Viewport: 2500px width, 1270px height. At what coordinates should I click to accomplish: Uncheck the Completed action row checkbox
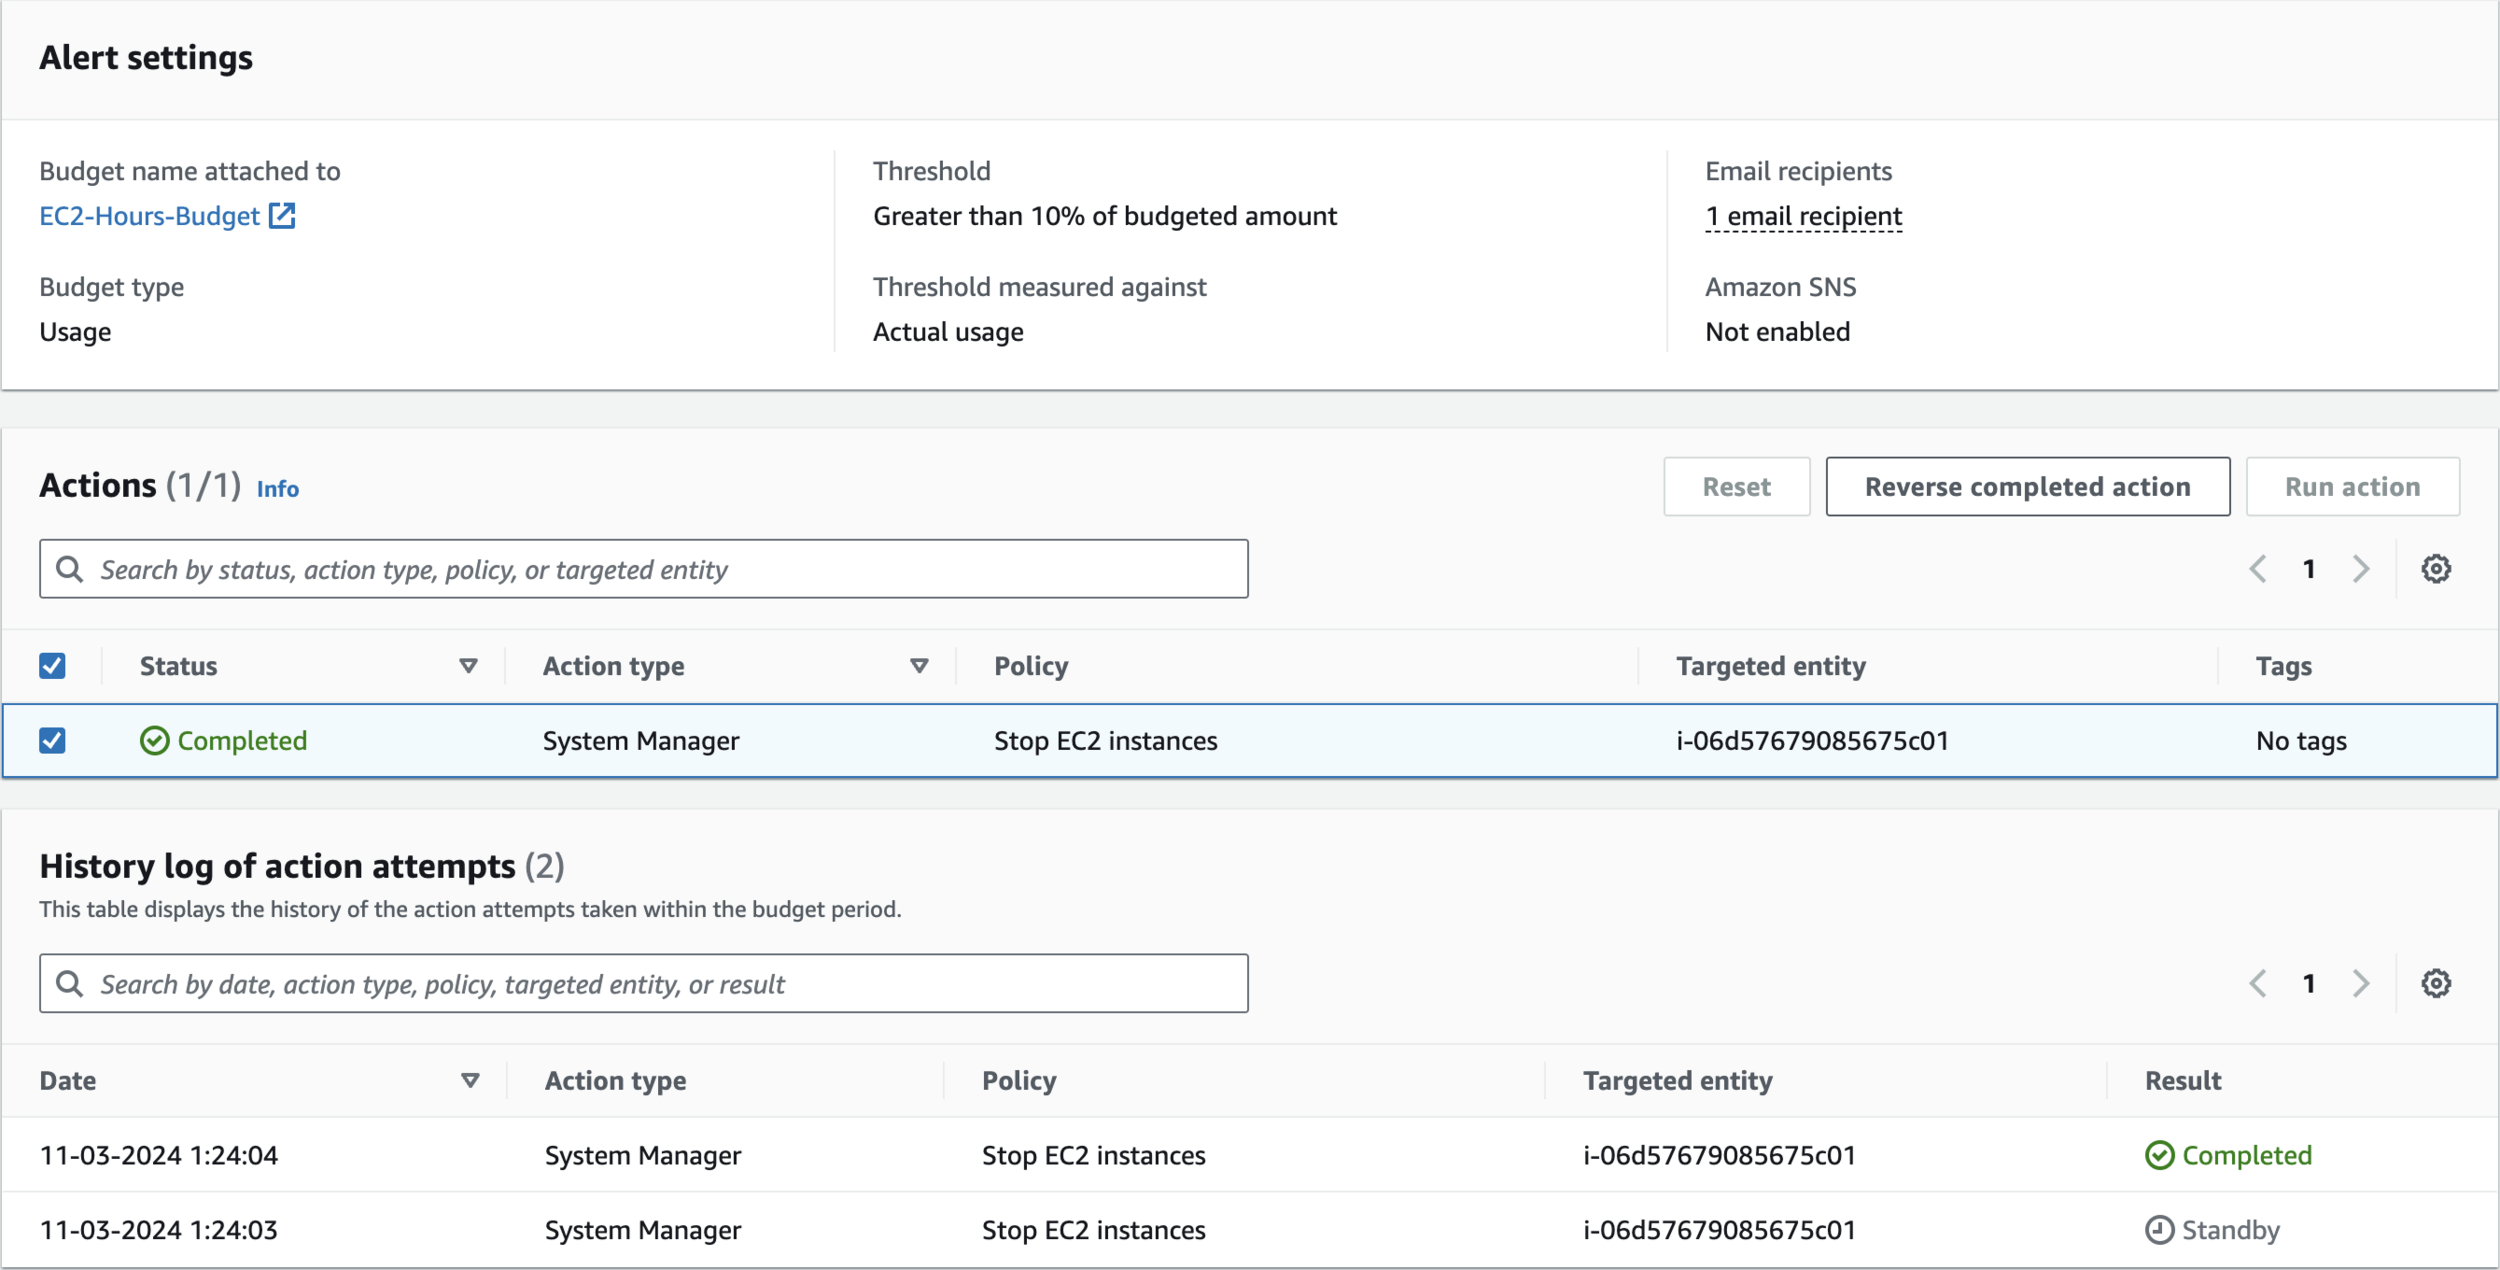(52, 741)
